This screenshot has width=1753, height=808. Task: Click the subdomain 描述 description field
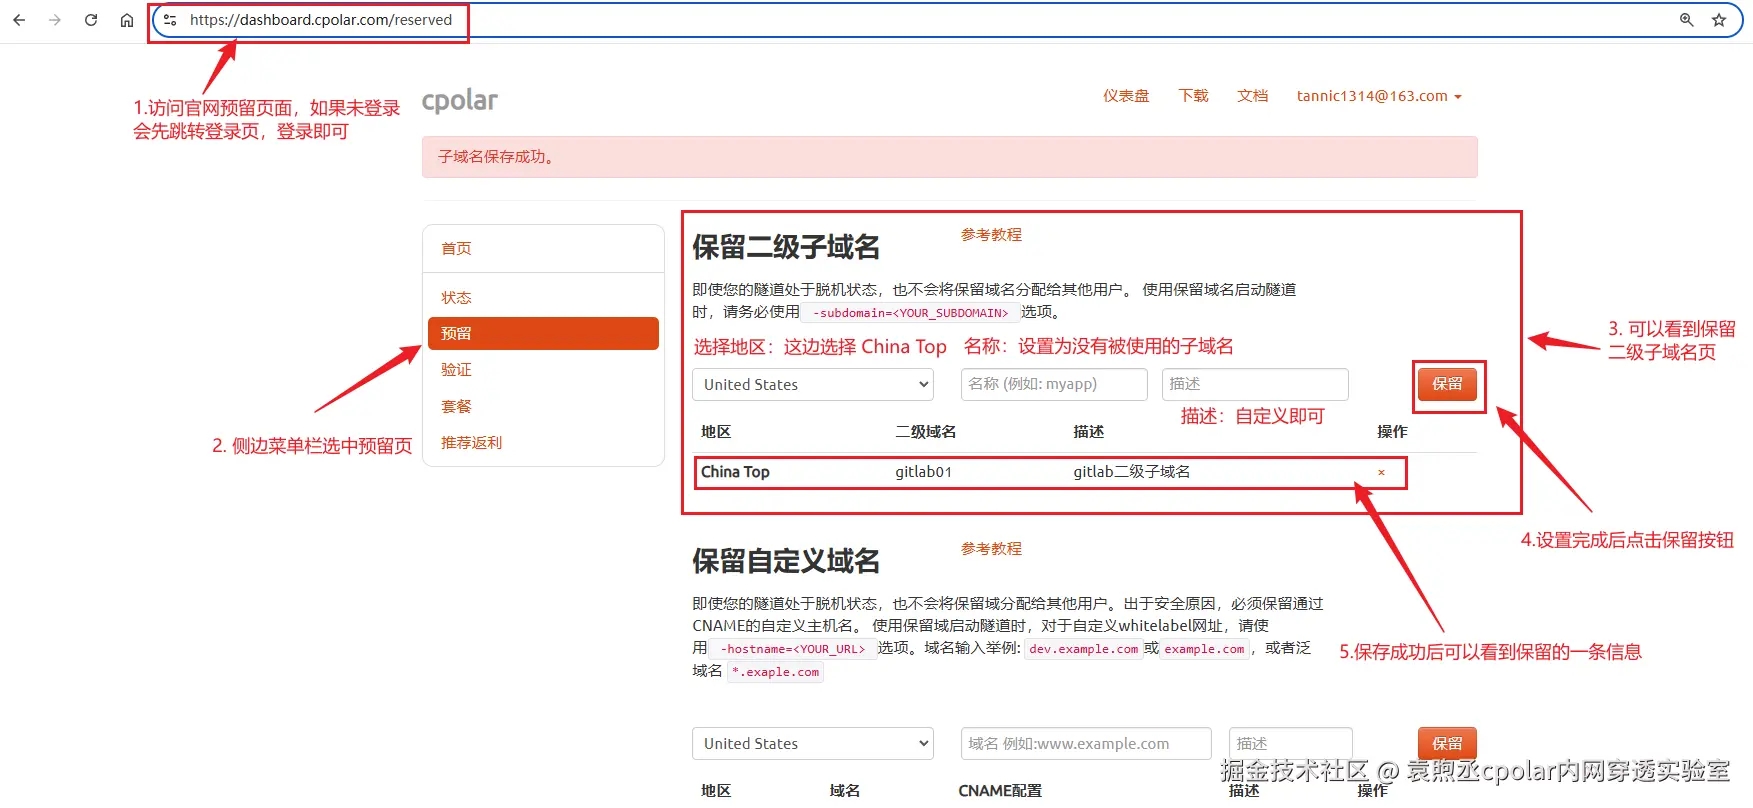click(1255, 384)
